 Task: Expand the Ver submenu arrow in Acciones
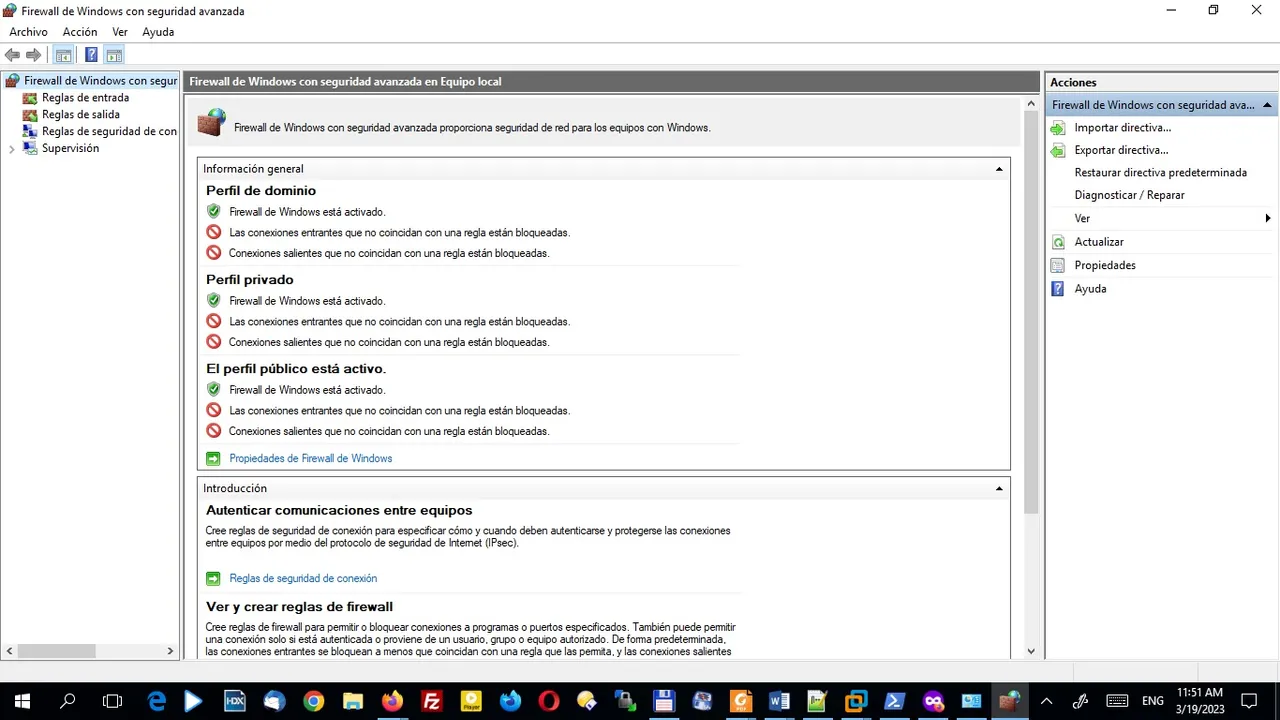coord(1267,218)
